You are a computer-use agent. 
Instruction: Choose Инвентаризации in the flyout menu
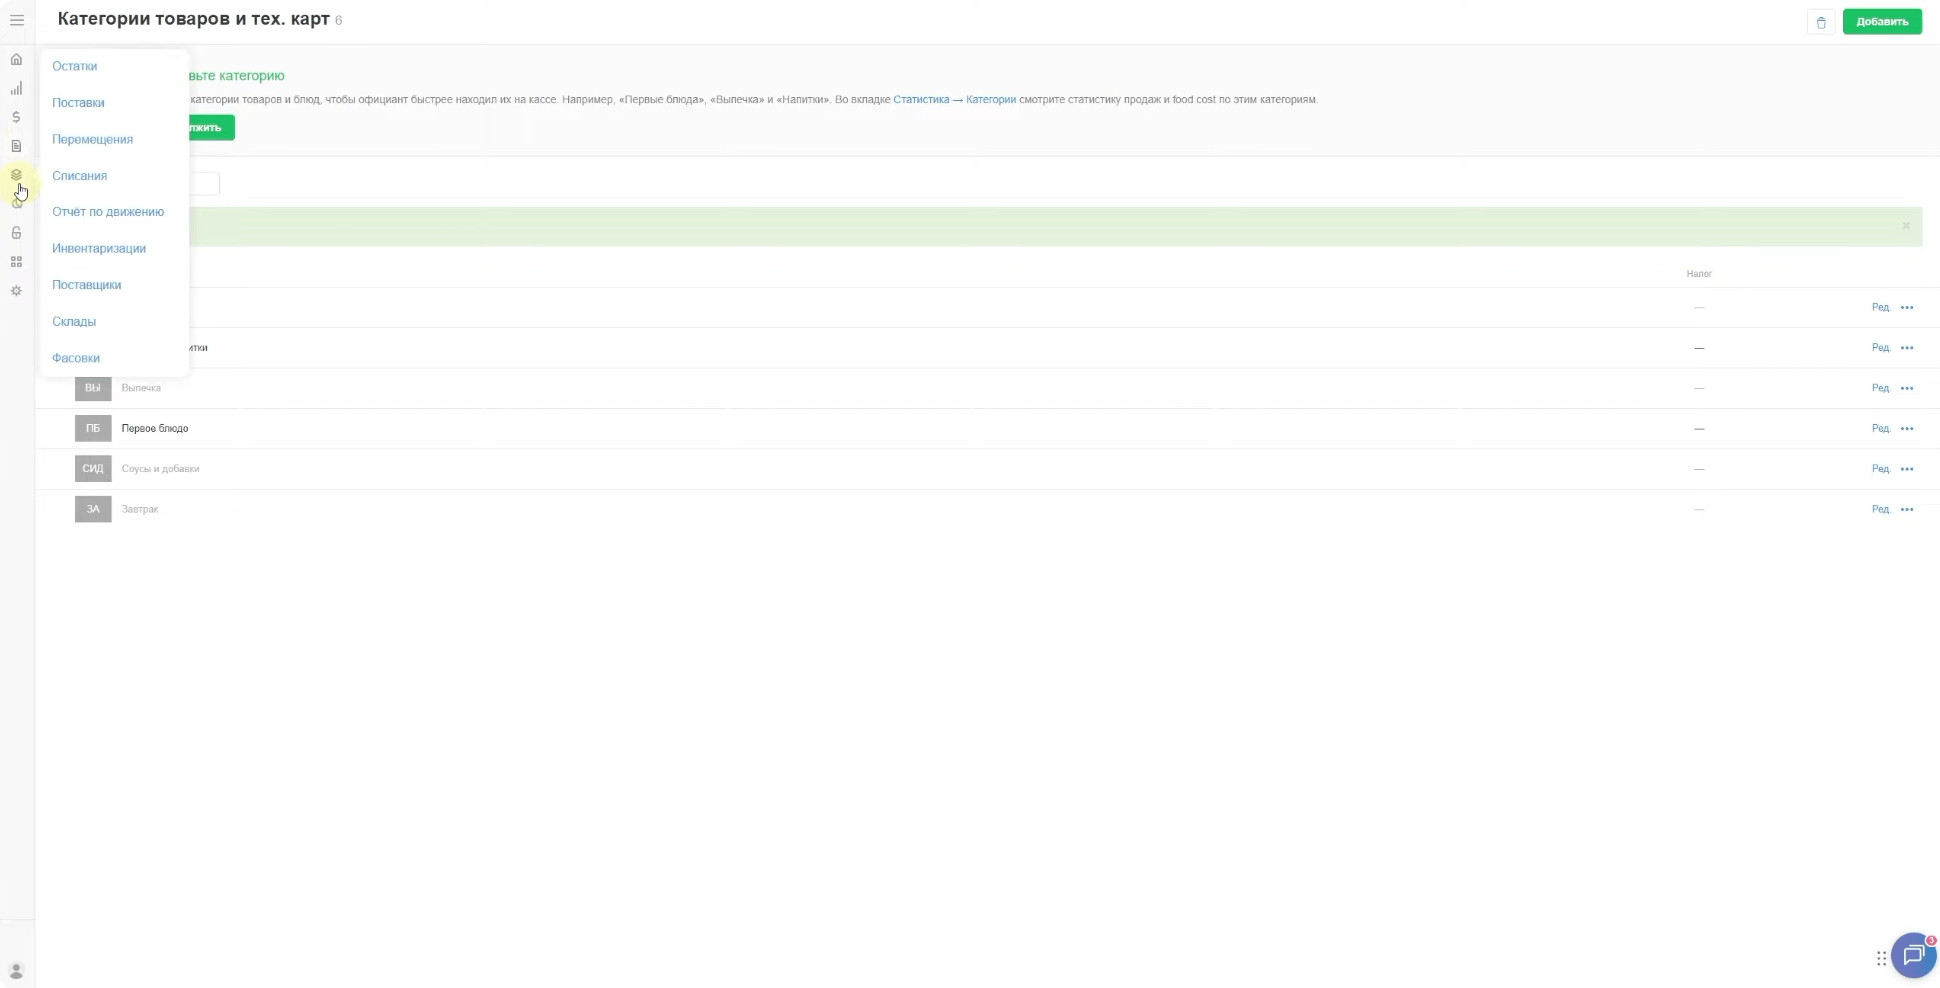(x=99, y=248)
